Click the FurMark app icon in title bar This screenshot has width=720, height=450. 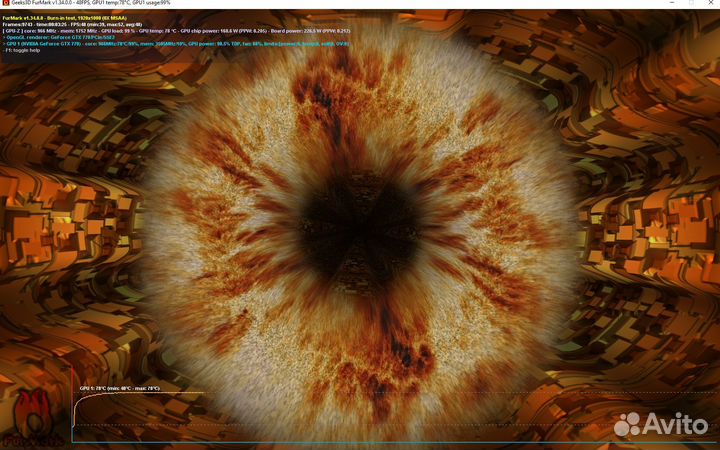click(x=6, y=3)
